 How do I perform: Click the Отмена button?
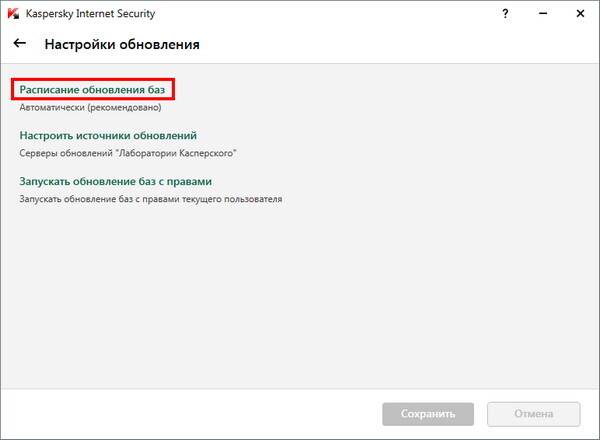pos(533,414)
